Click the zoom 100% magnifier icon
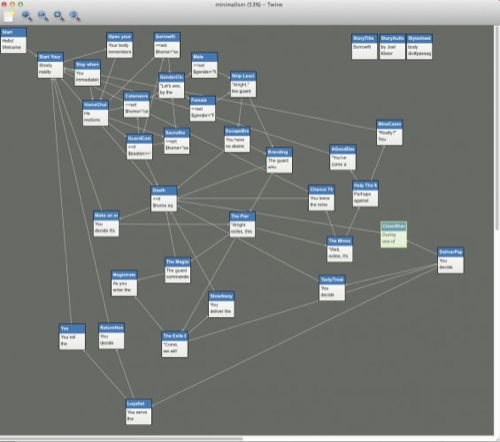This screenshot has width=500, height=442. pos(75,16)
